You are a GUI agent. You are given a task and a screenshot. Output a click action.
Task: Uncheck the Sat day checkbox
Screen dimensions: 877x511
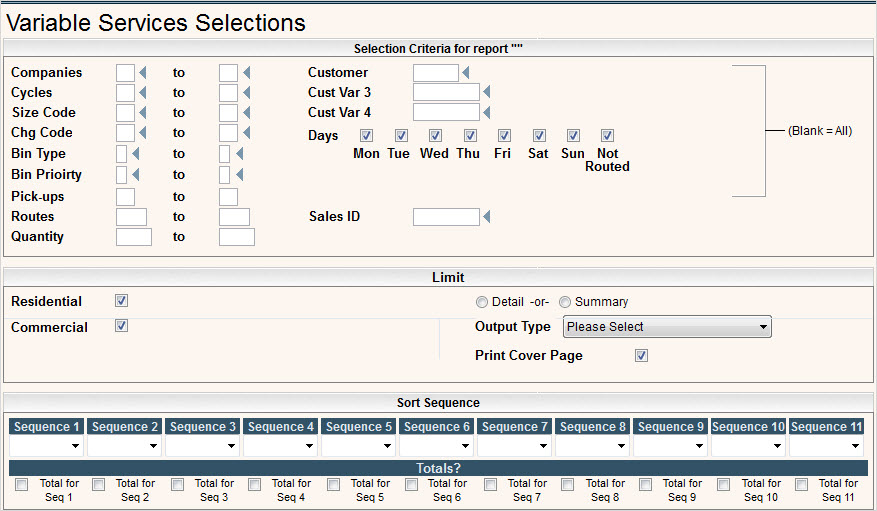[x=539, y=135]
